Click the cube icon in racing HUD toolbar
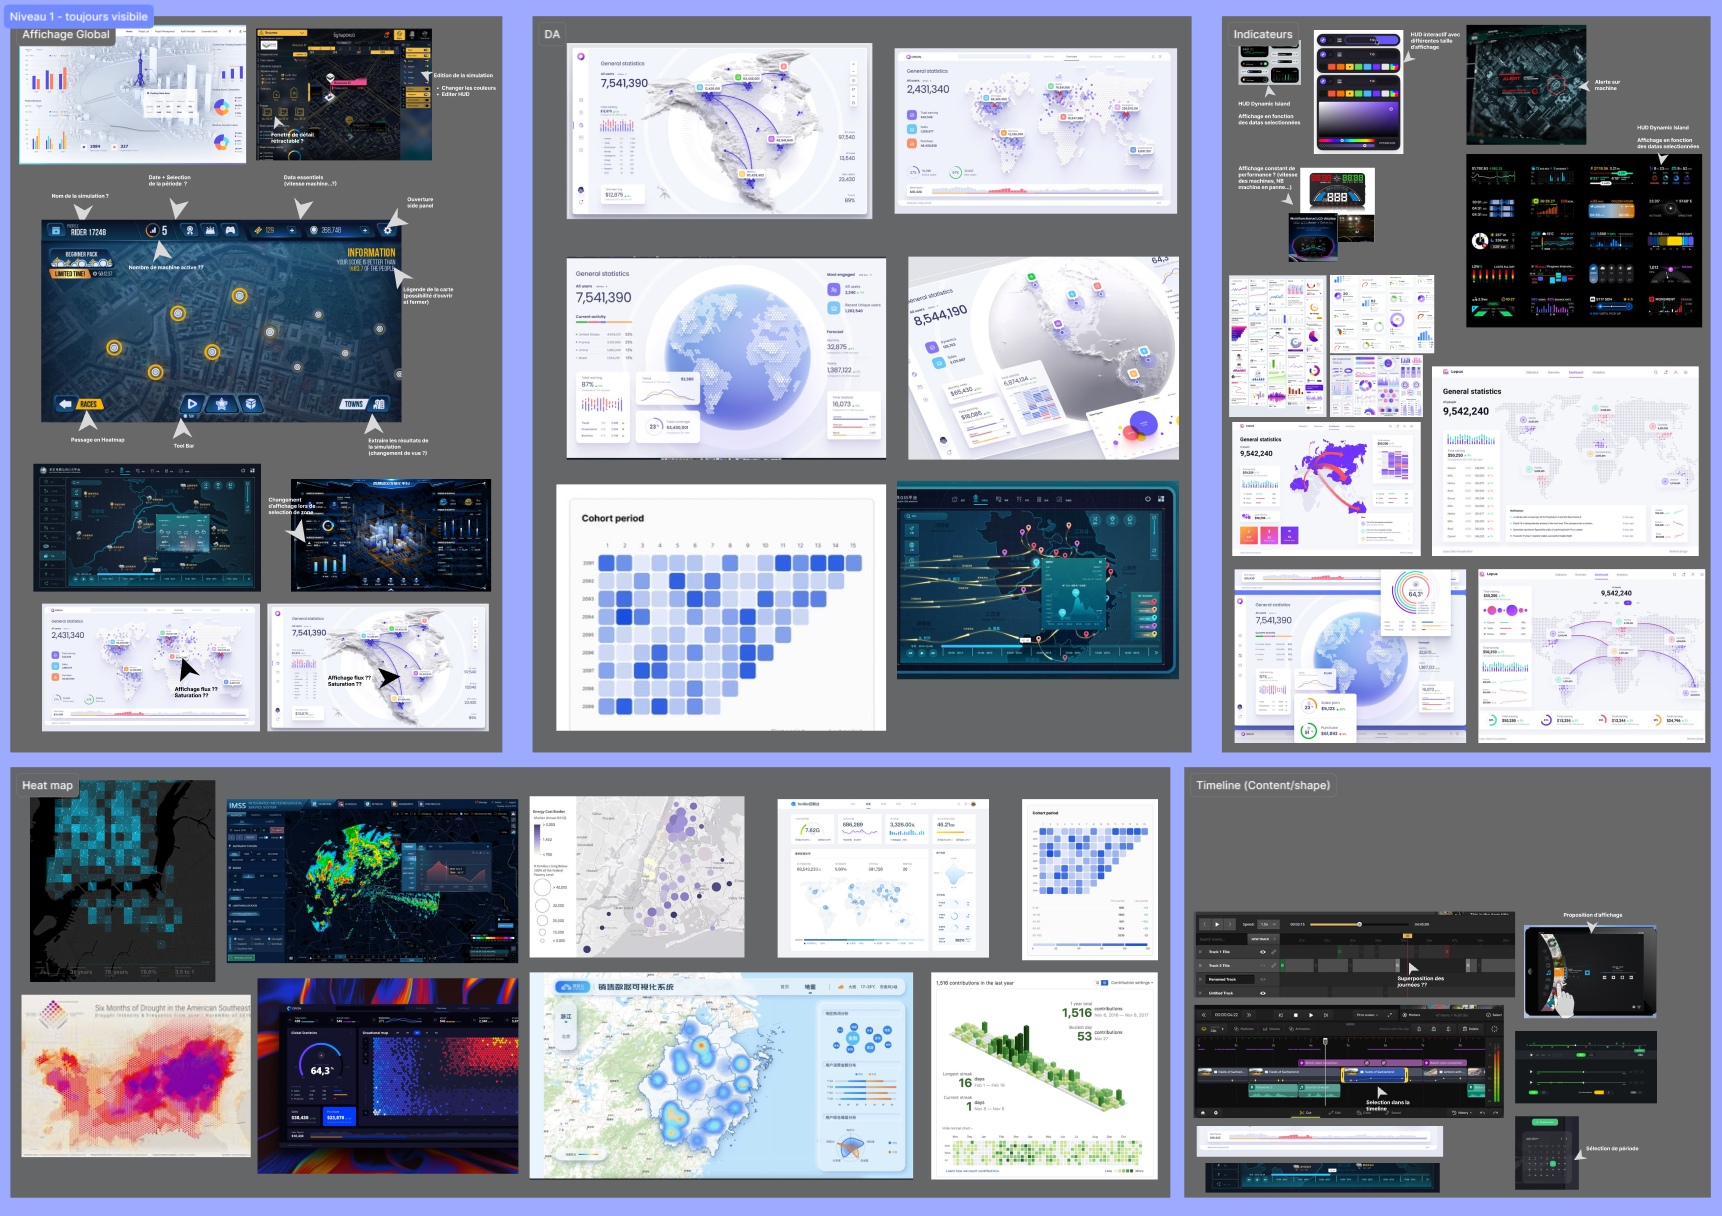This screenshot has height=1216, width=1722. (x=251, y=404)
